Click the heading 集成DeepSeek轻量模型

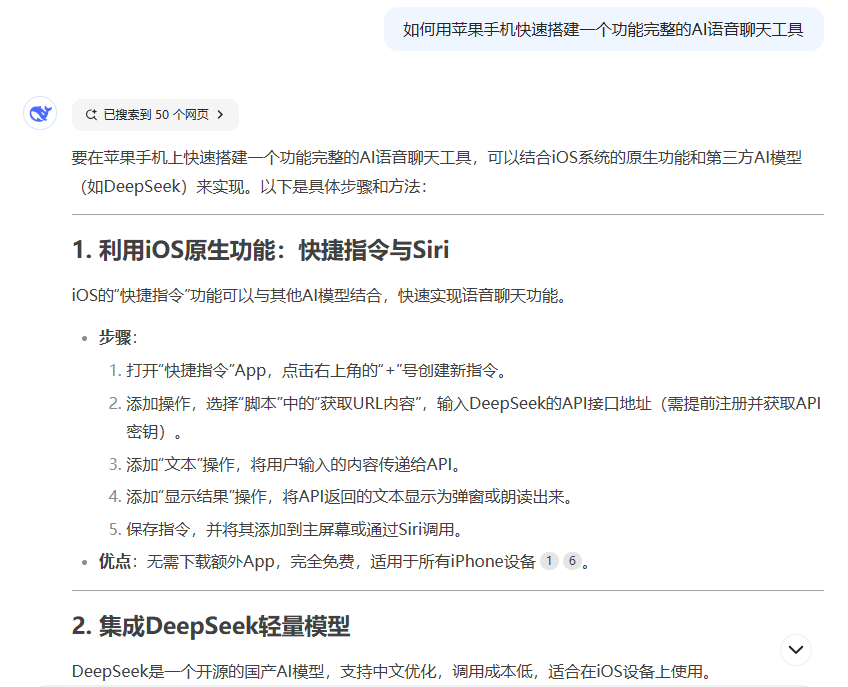211,626
